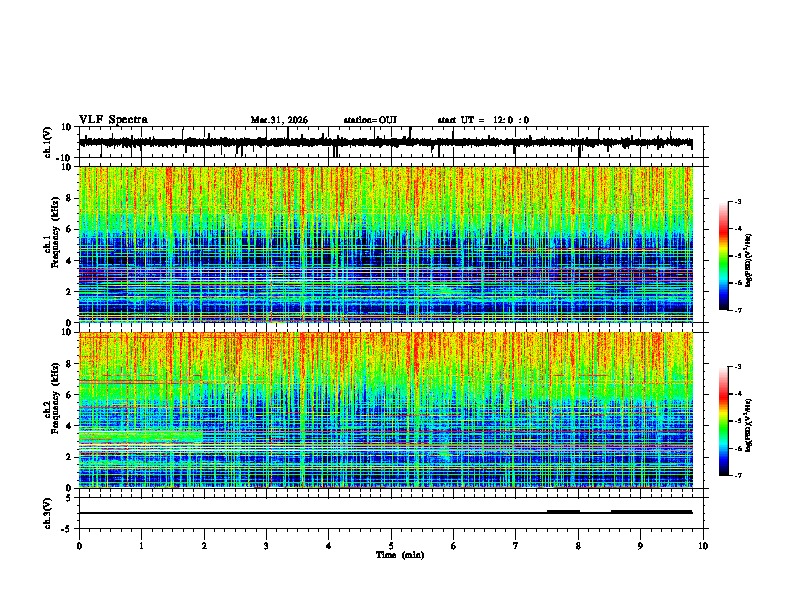This screenshot has height=612, width=792.
Task: Click time tick label "2" on x-axis
Action: tap(204, 546)
